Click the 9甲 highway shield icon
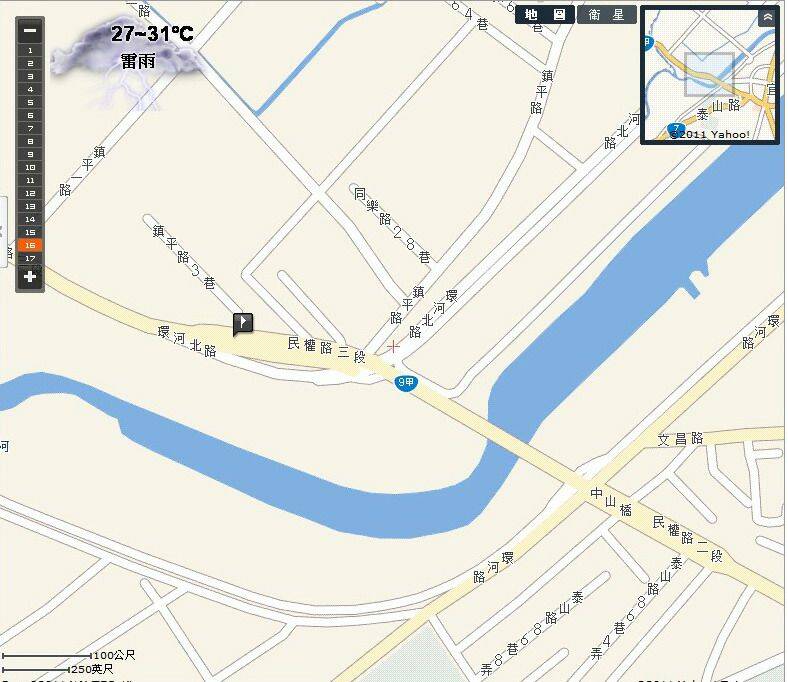The height and width of the screenshot is (682, 788). coord(405,383)
